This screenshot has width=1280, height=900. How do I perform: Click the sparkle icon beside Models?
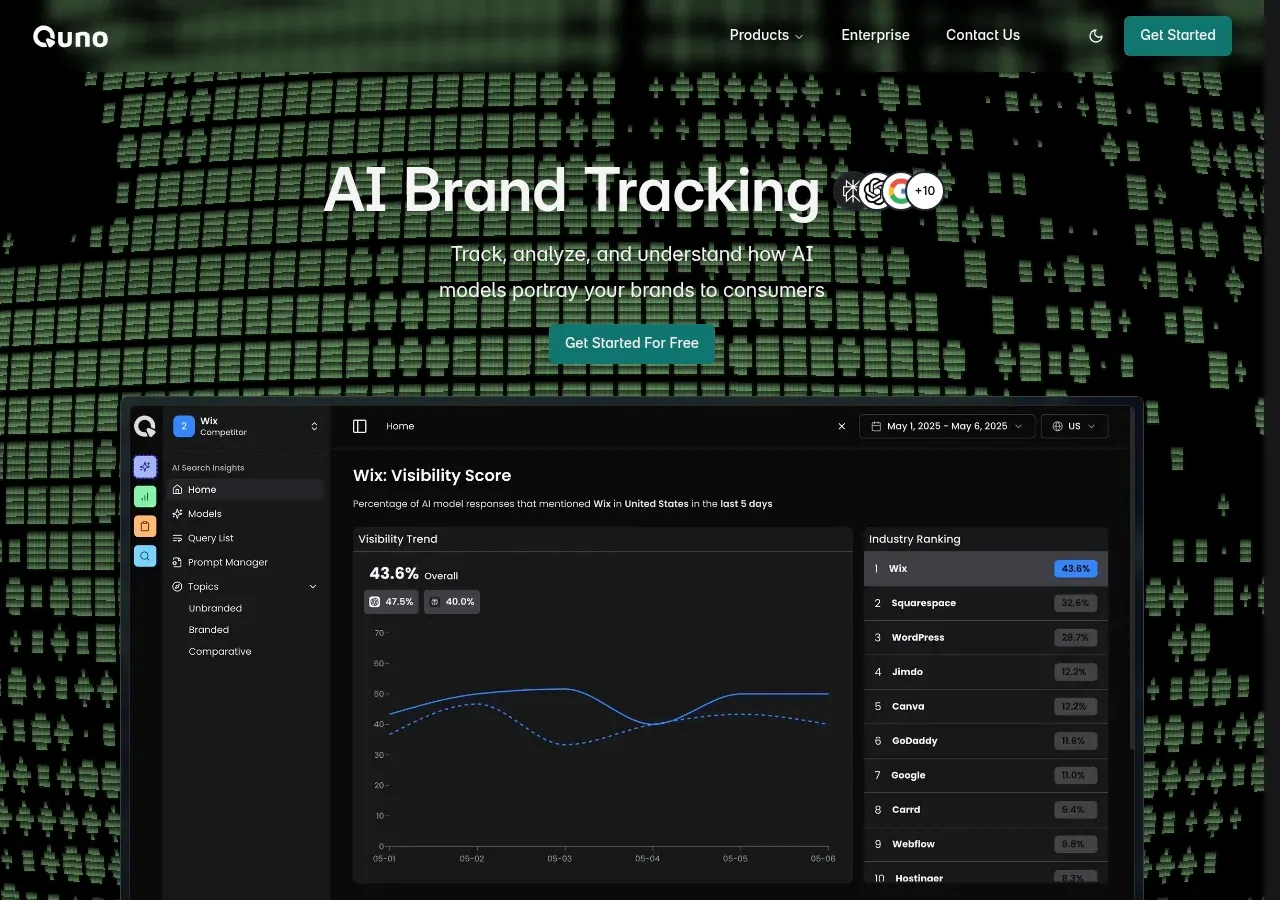point(177,514)
